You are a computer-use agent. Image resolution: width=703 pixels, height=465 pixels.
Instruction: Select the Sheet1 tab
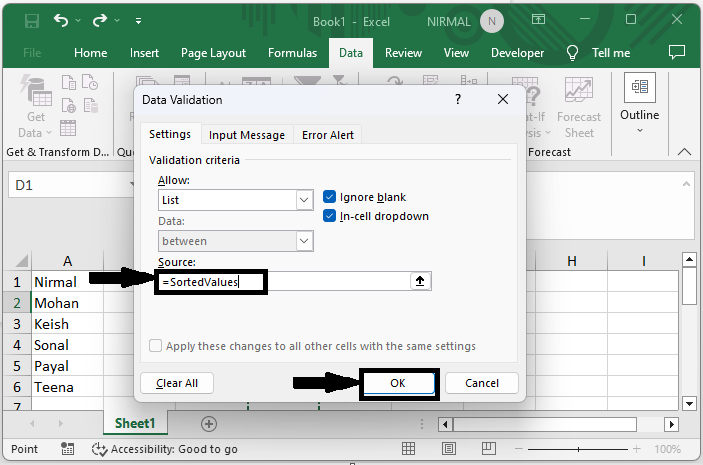point(135,423)
